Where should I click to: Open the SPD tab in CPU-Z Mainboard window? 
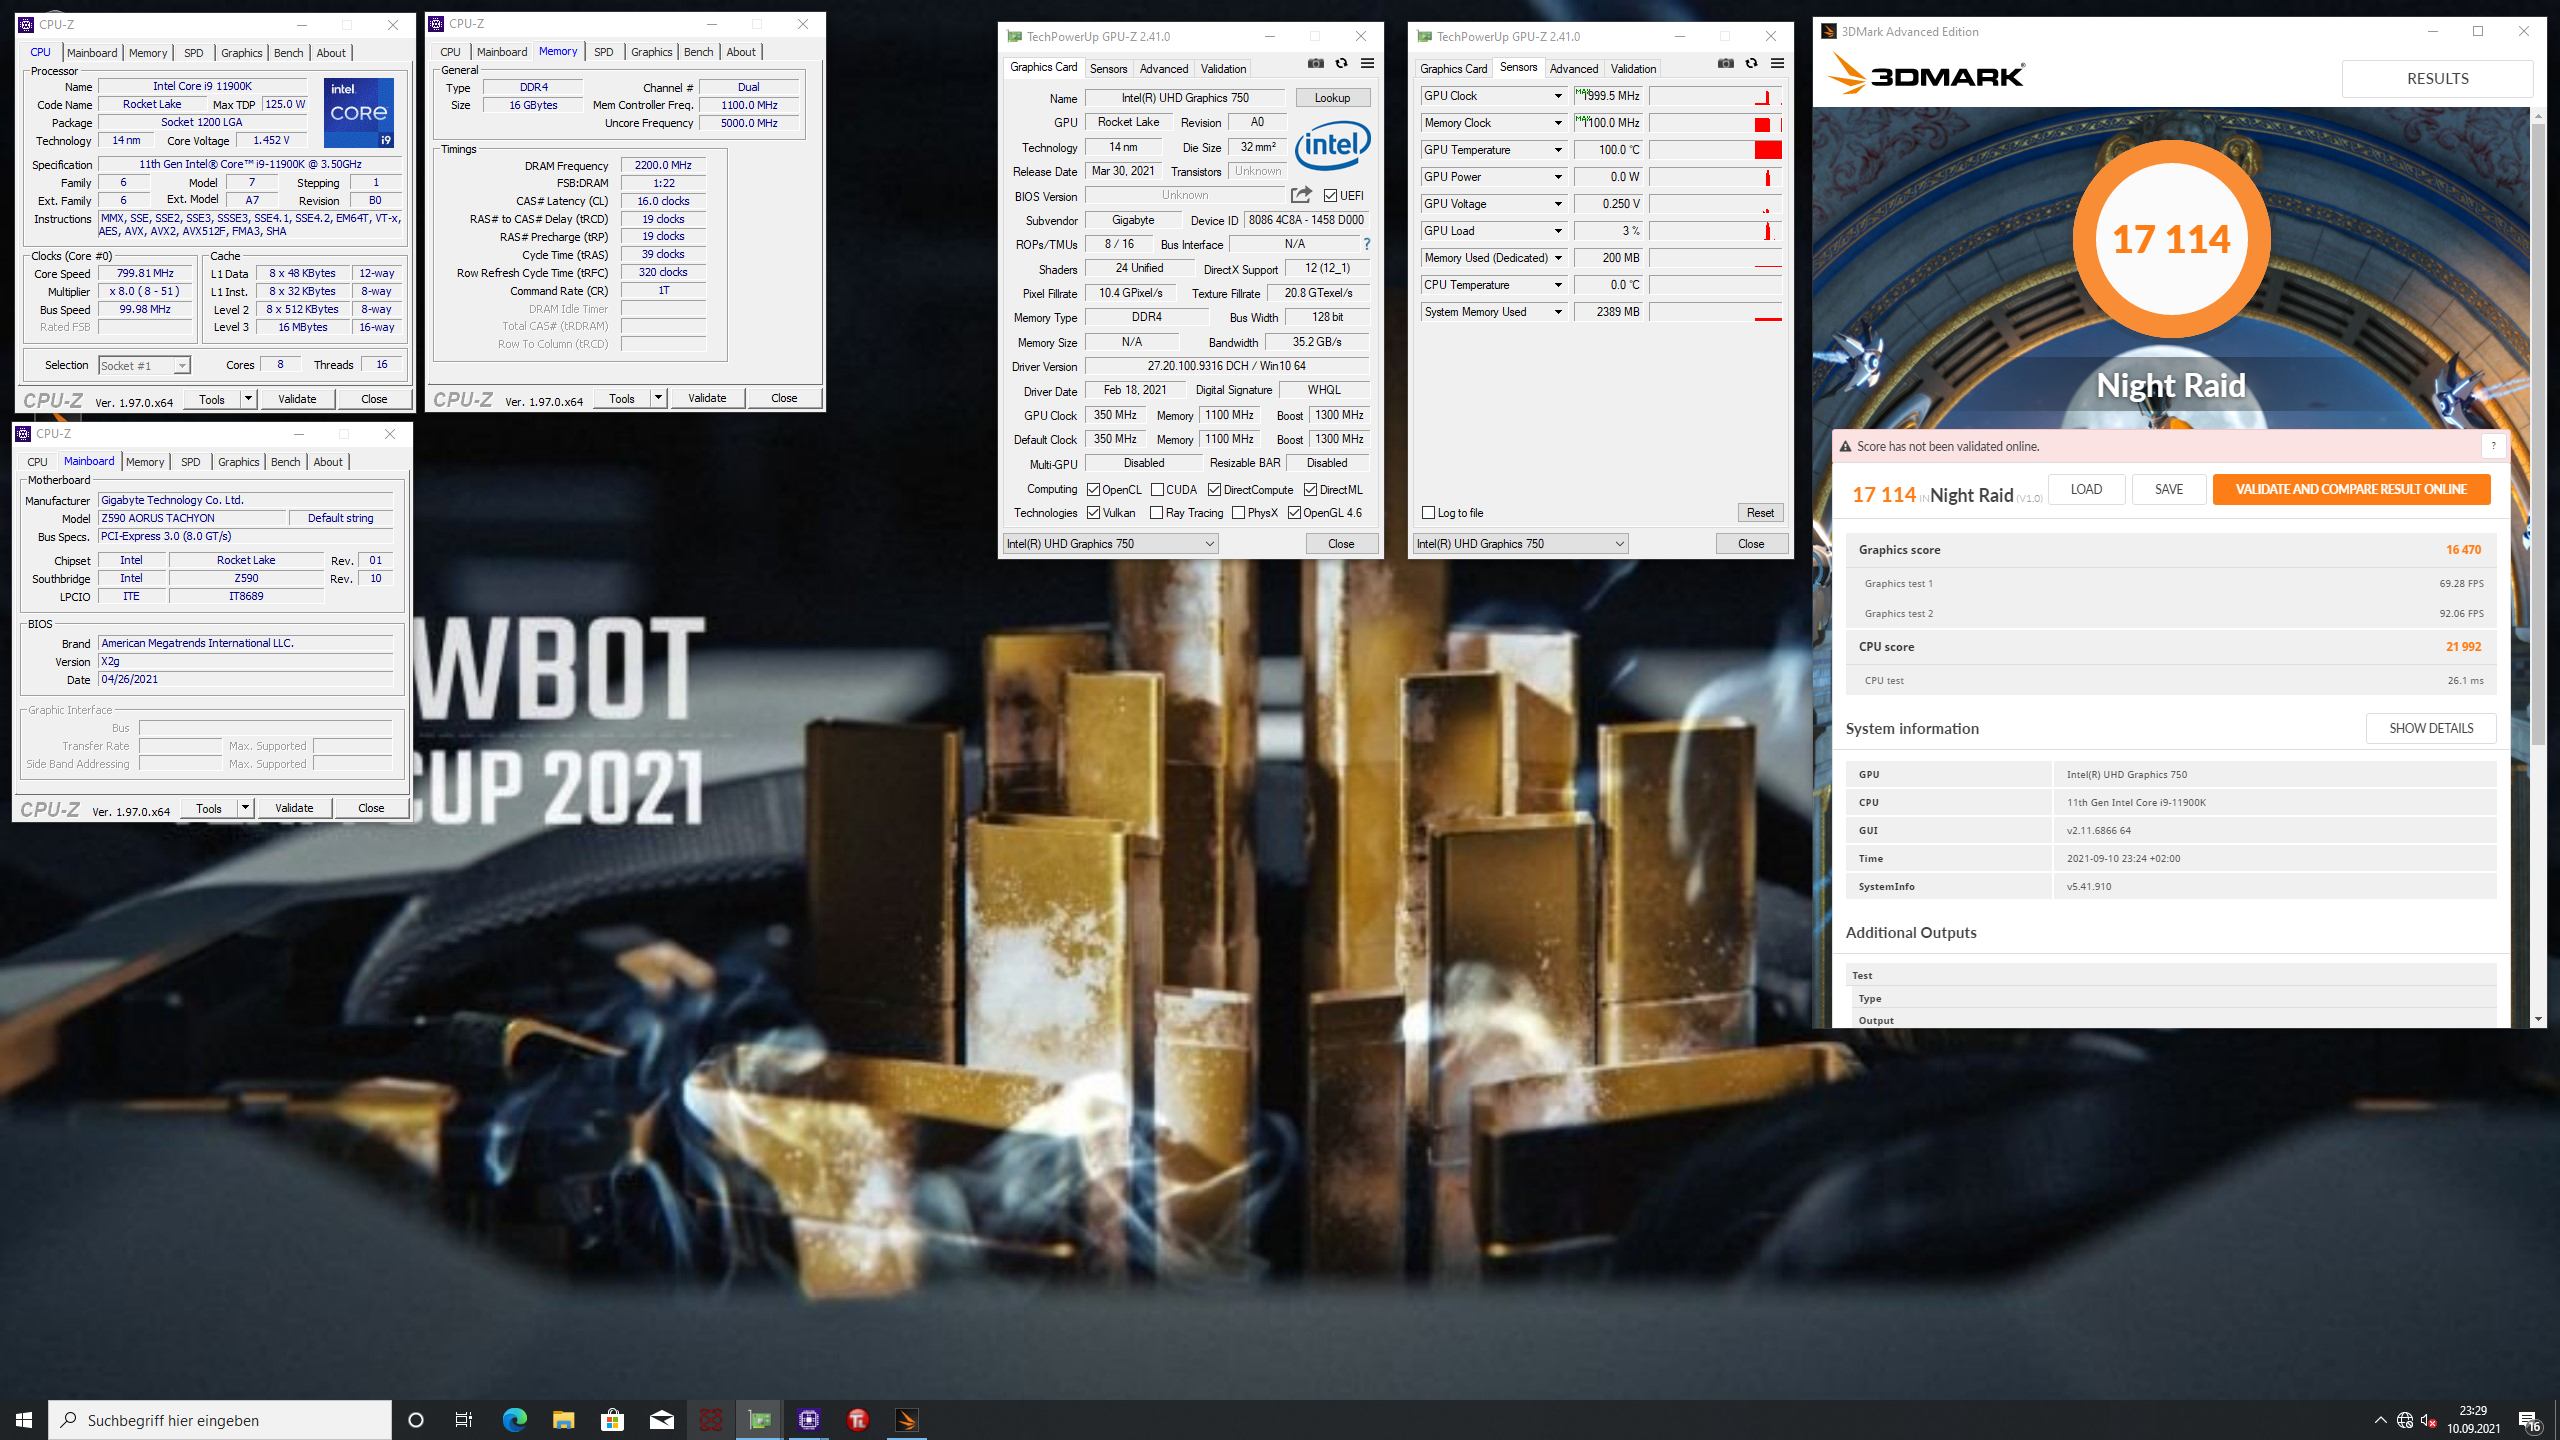tap(190, 462)
